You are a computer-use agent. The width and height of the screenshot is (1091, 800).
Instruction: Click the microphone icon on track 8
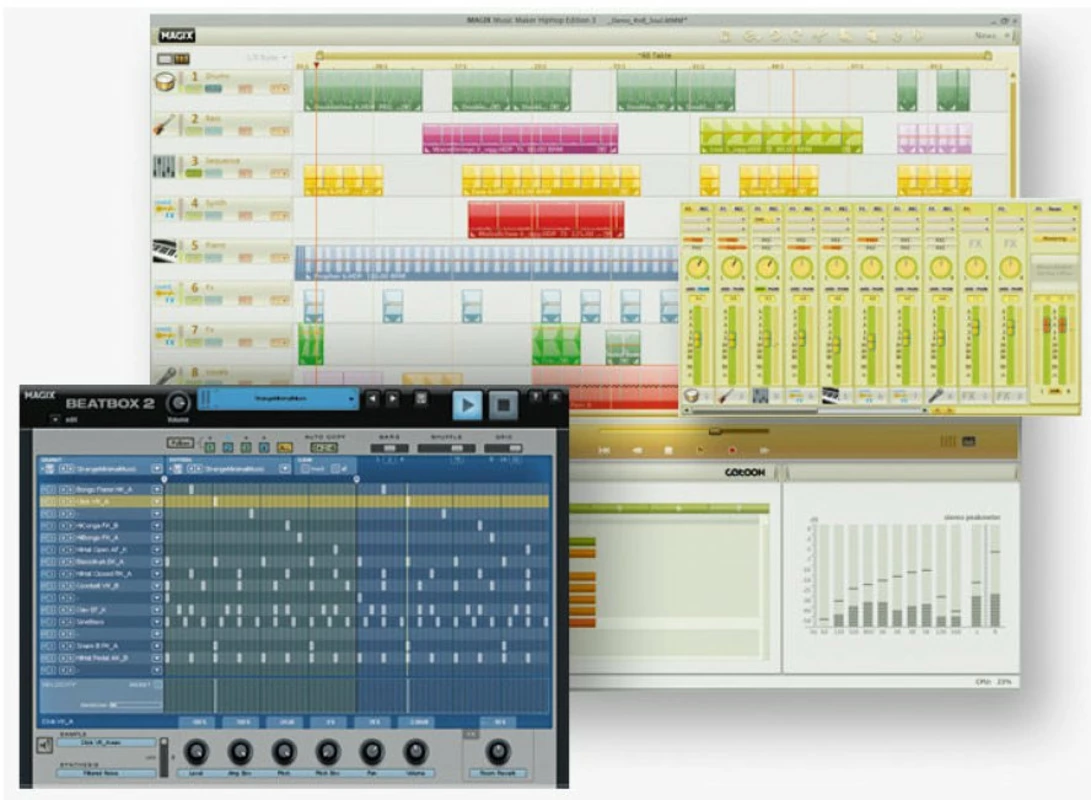[x=166, y=376]
